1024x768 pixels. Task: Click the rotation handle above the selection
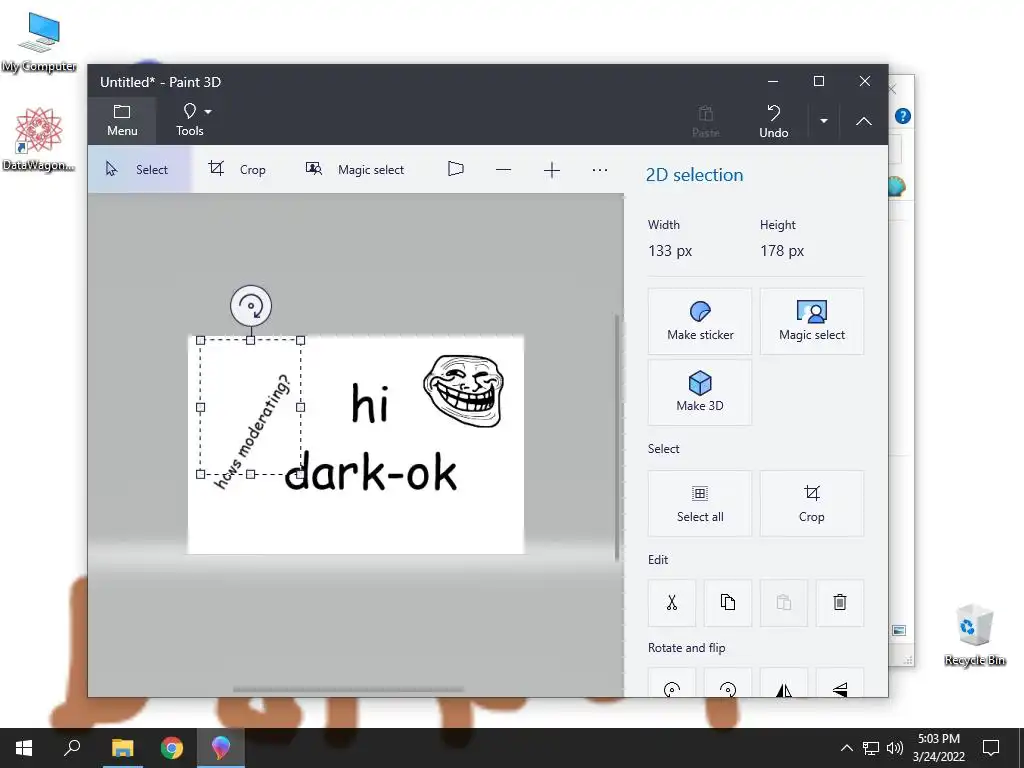tap(251, 306)
